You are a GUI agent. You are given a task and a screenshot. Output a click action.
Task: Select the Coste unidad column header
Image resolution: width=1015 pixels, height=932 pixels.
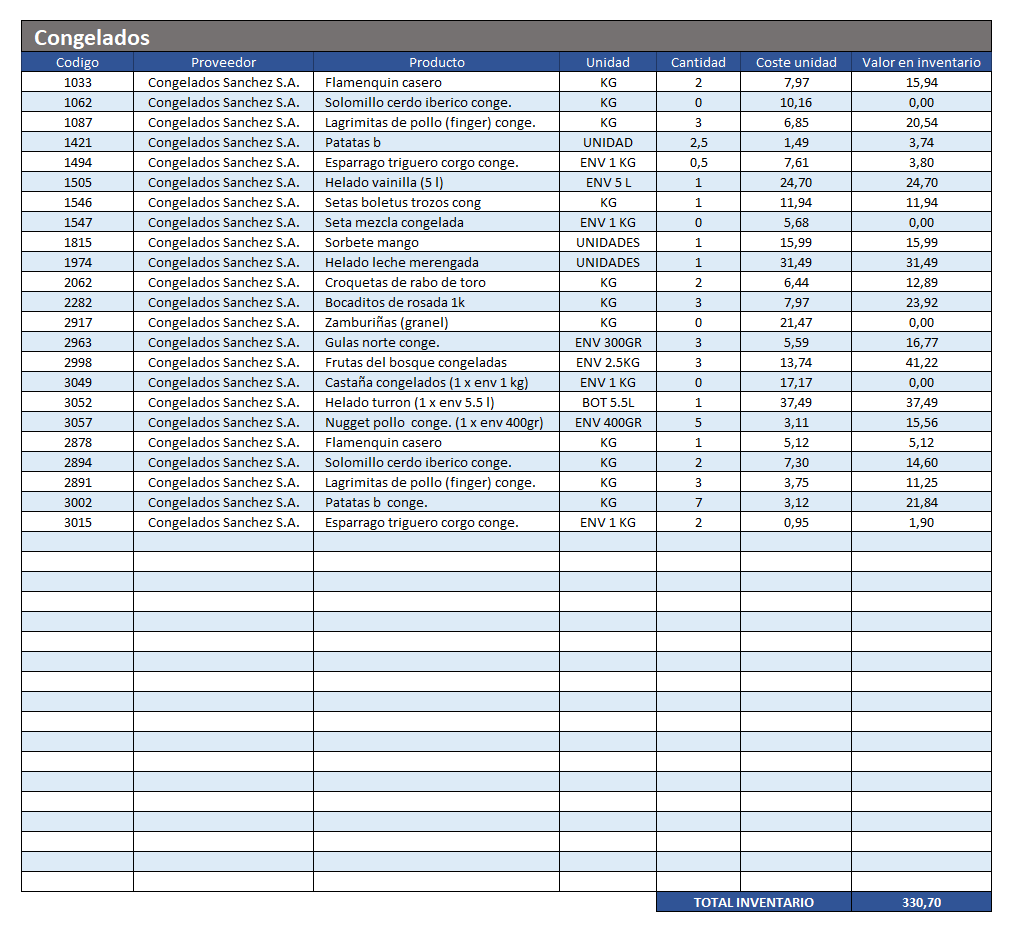[796, 62]
